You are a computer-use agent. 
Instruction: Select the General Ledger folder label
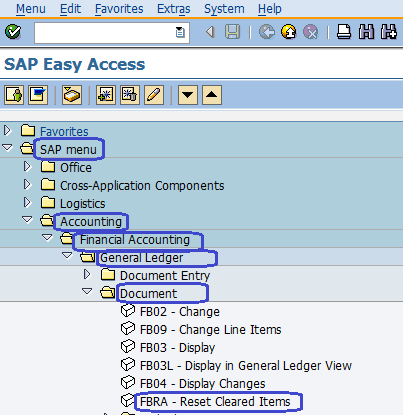[141, 257]
